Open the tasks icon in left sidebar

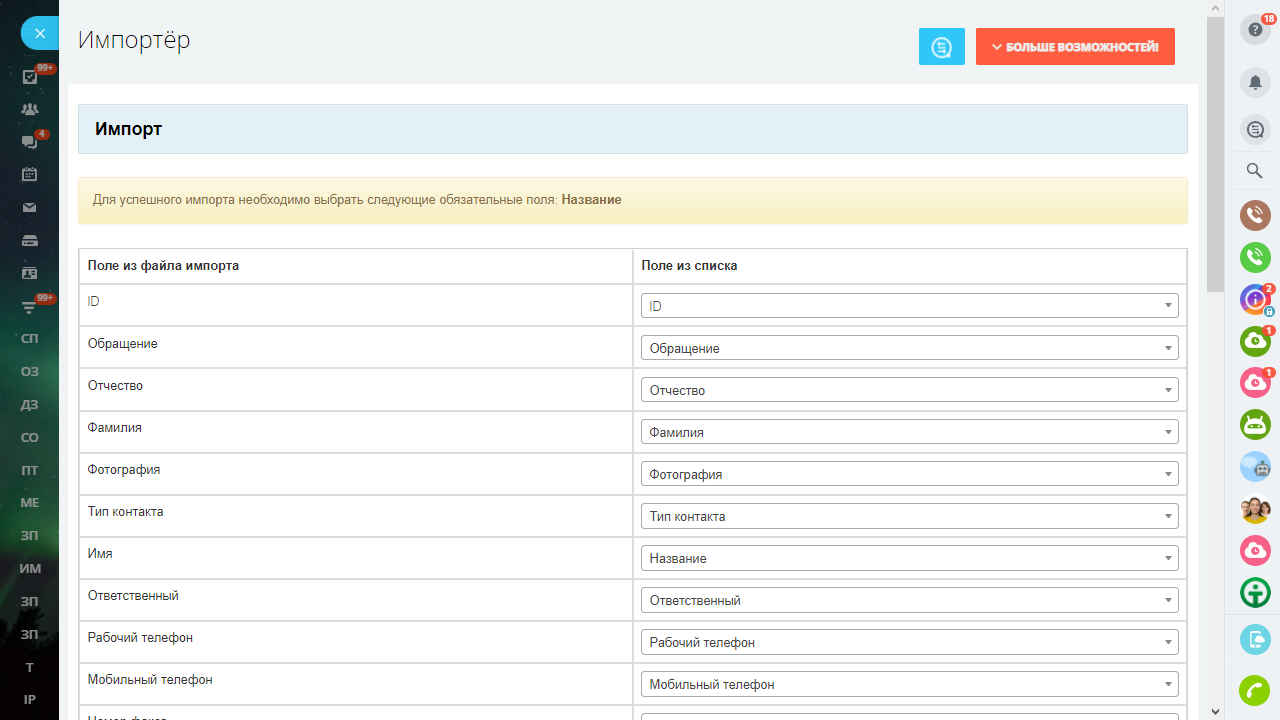point(30,77)
